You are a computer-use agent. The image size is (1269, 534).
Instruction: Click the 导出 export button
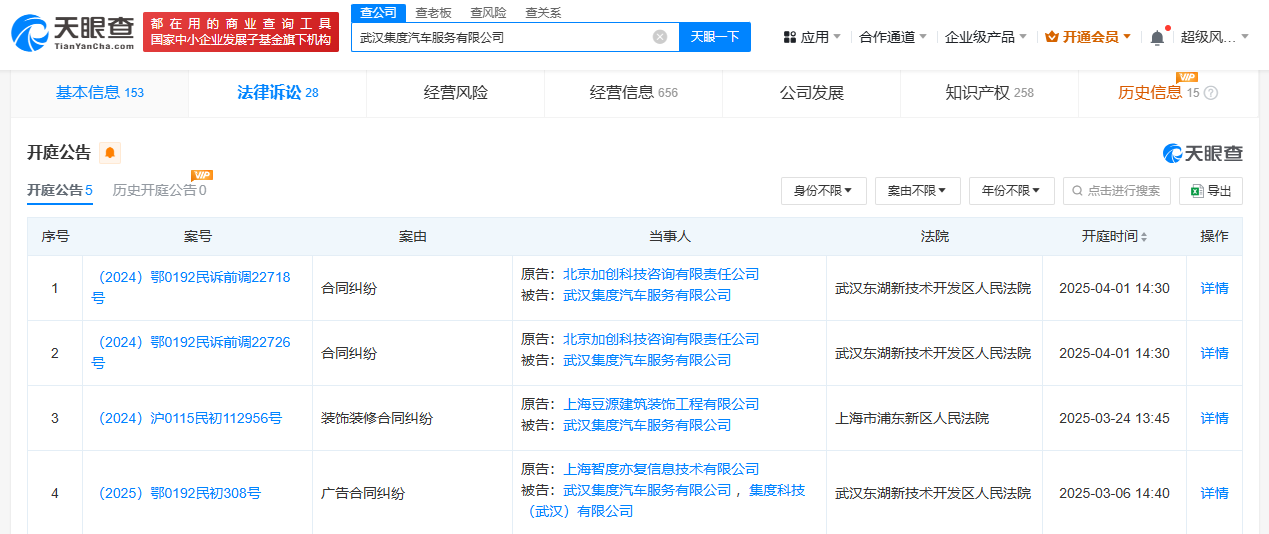click(x=1211, y=190)
